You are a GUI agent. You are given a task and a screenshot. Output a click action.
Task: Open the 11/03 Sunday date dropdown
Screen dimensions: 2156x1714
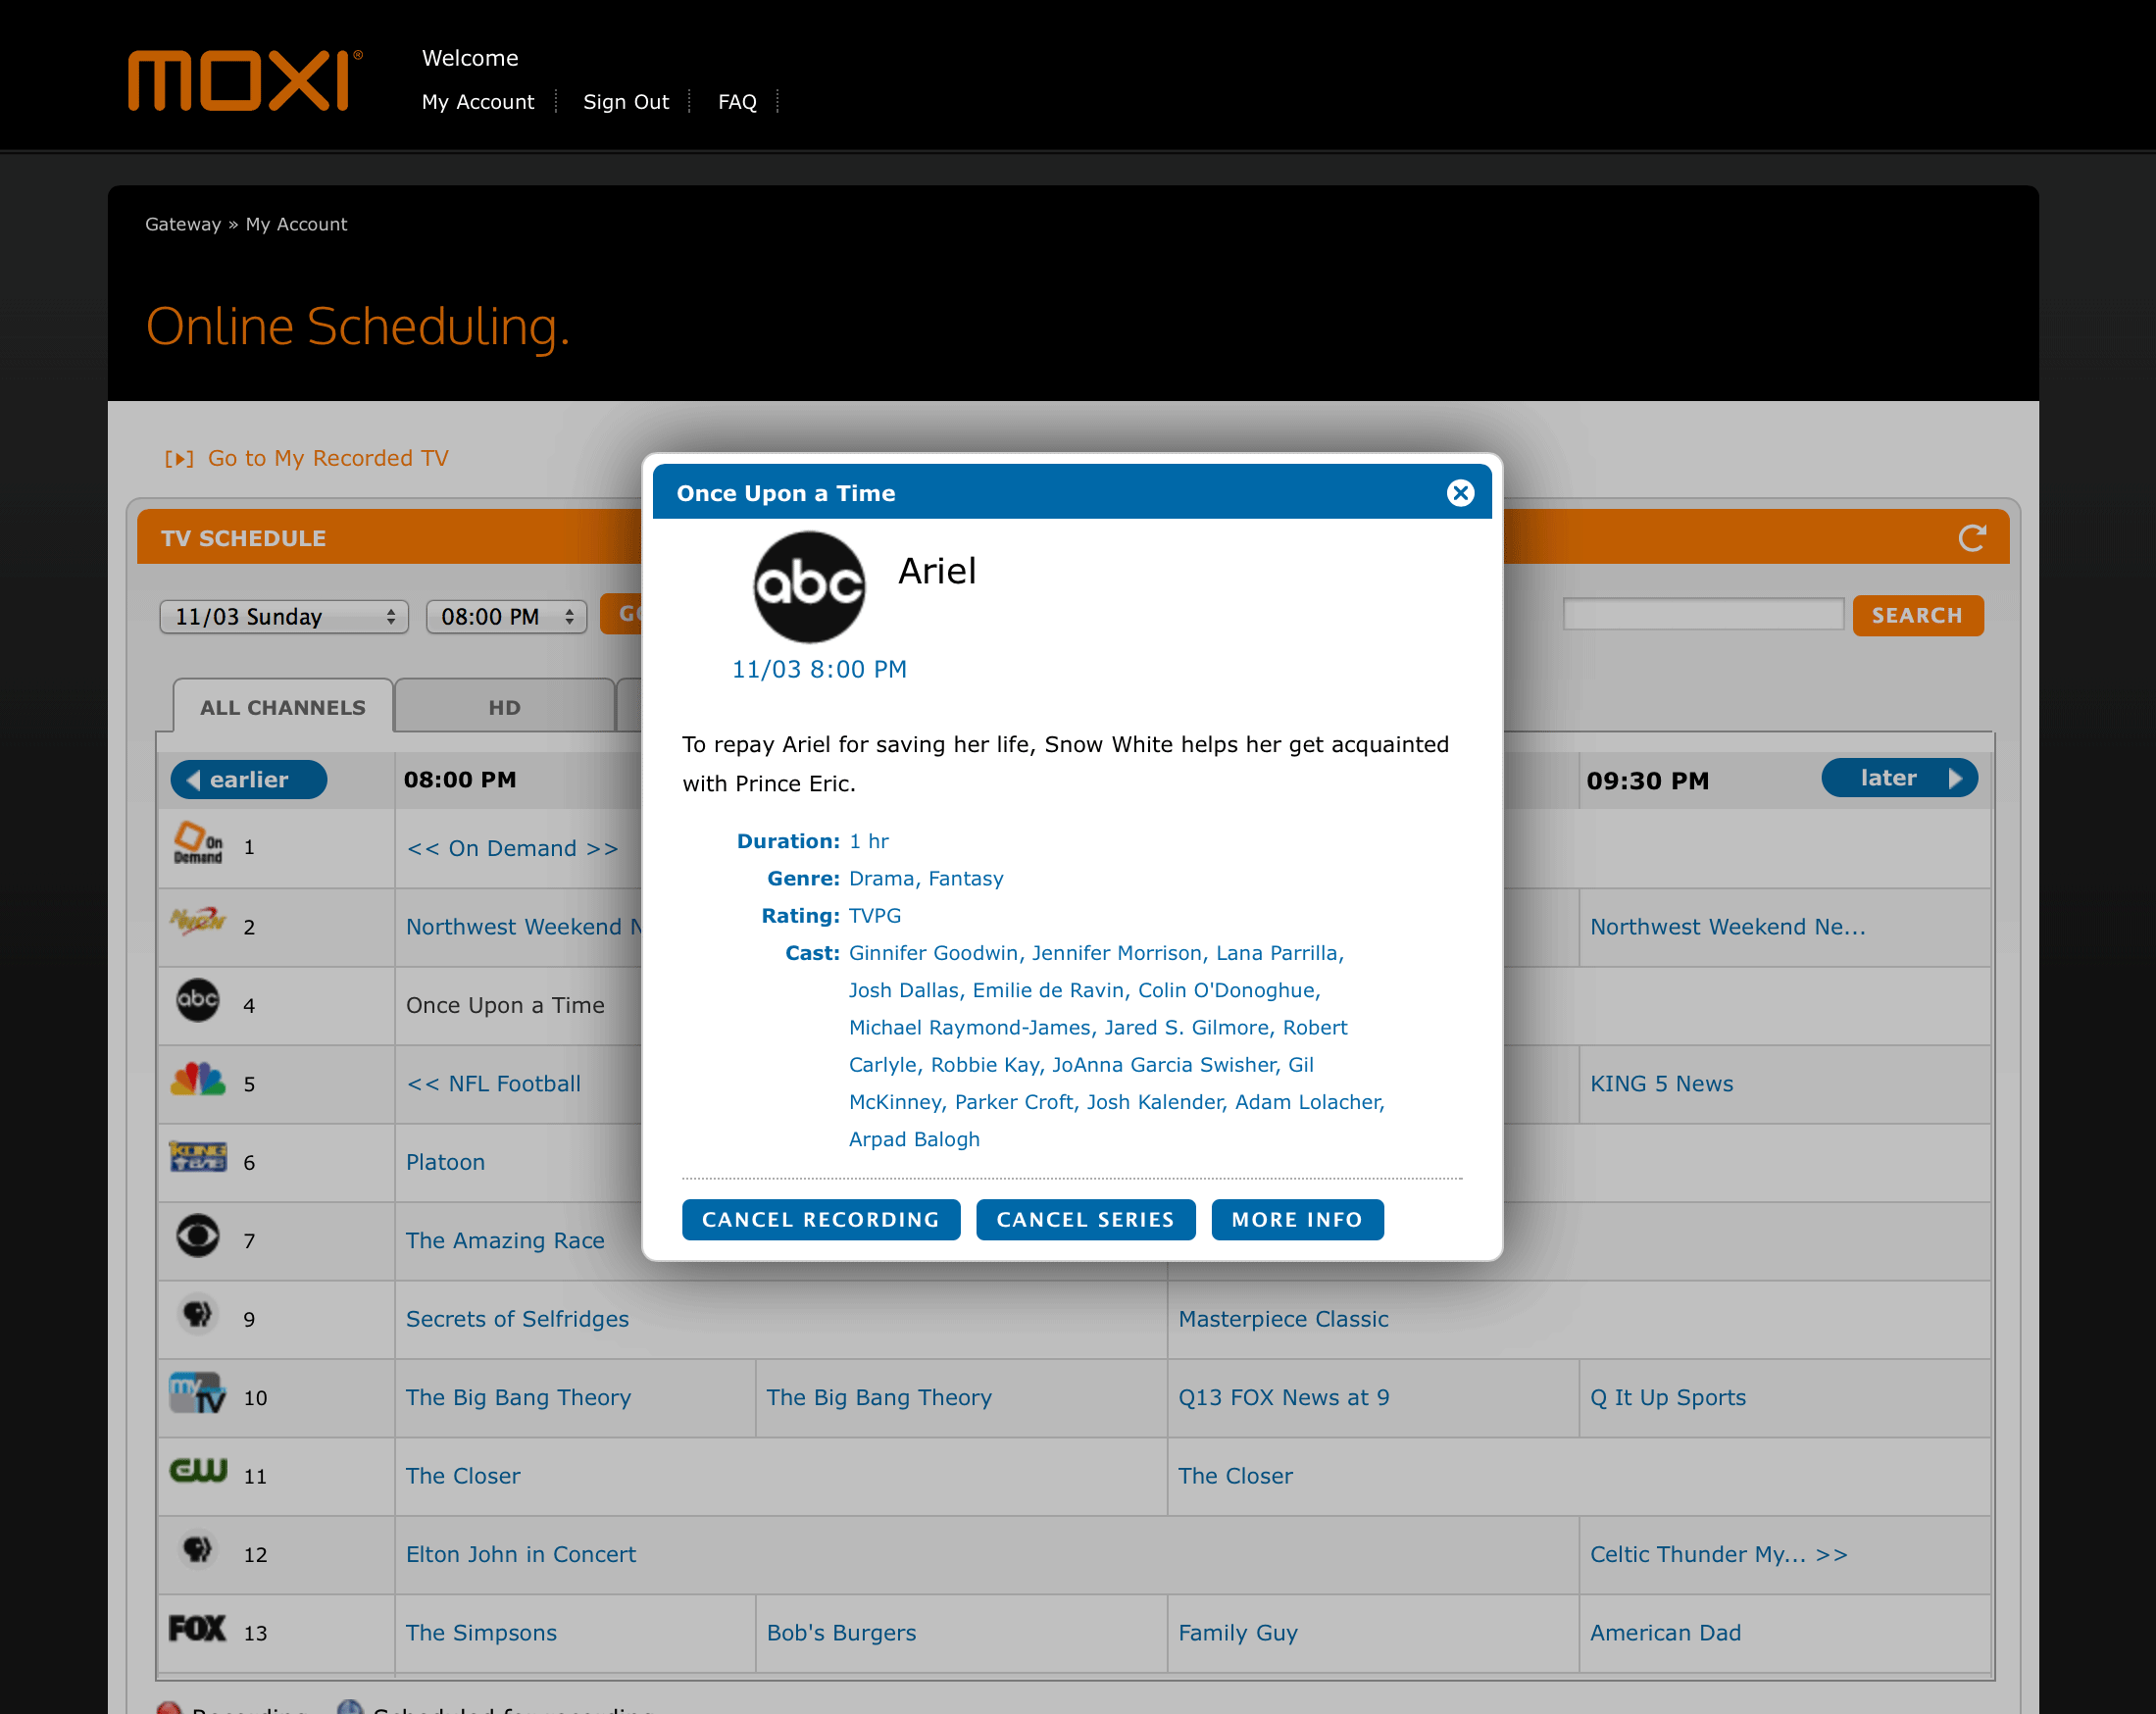284,616
